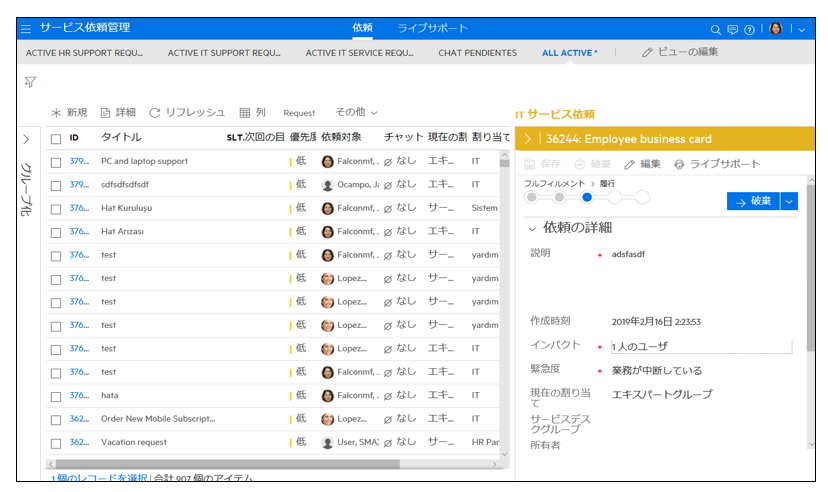Screen dimensions: 828x492
Task: Click the blue 破棄 button
Action: [x=752, y=201]
